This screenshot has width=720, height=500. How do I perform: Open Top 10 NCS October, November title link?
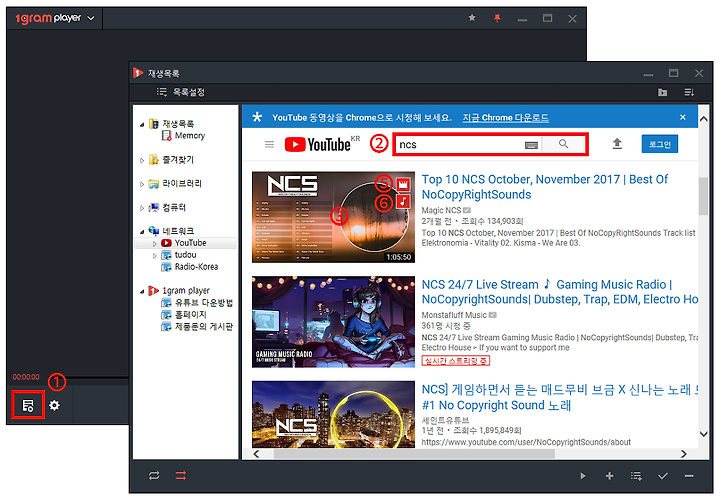[545, 187]
